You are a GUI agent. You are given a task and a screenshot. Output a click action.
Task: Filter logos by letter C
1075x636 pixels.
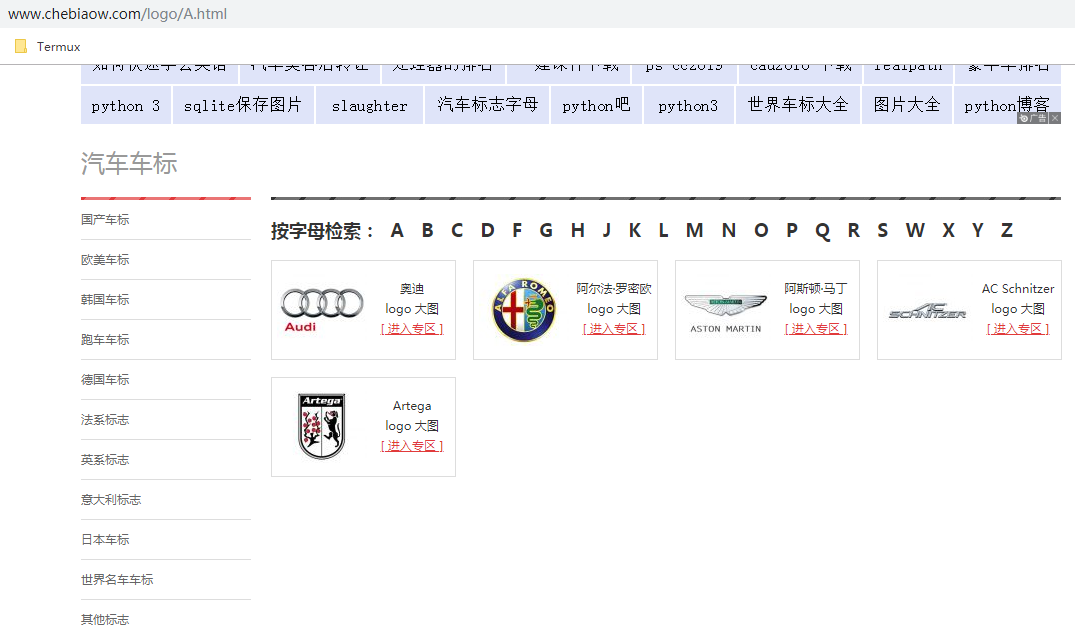click(x=457, y=230)
